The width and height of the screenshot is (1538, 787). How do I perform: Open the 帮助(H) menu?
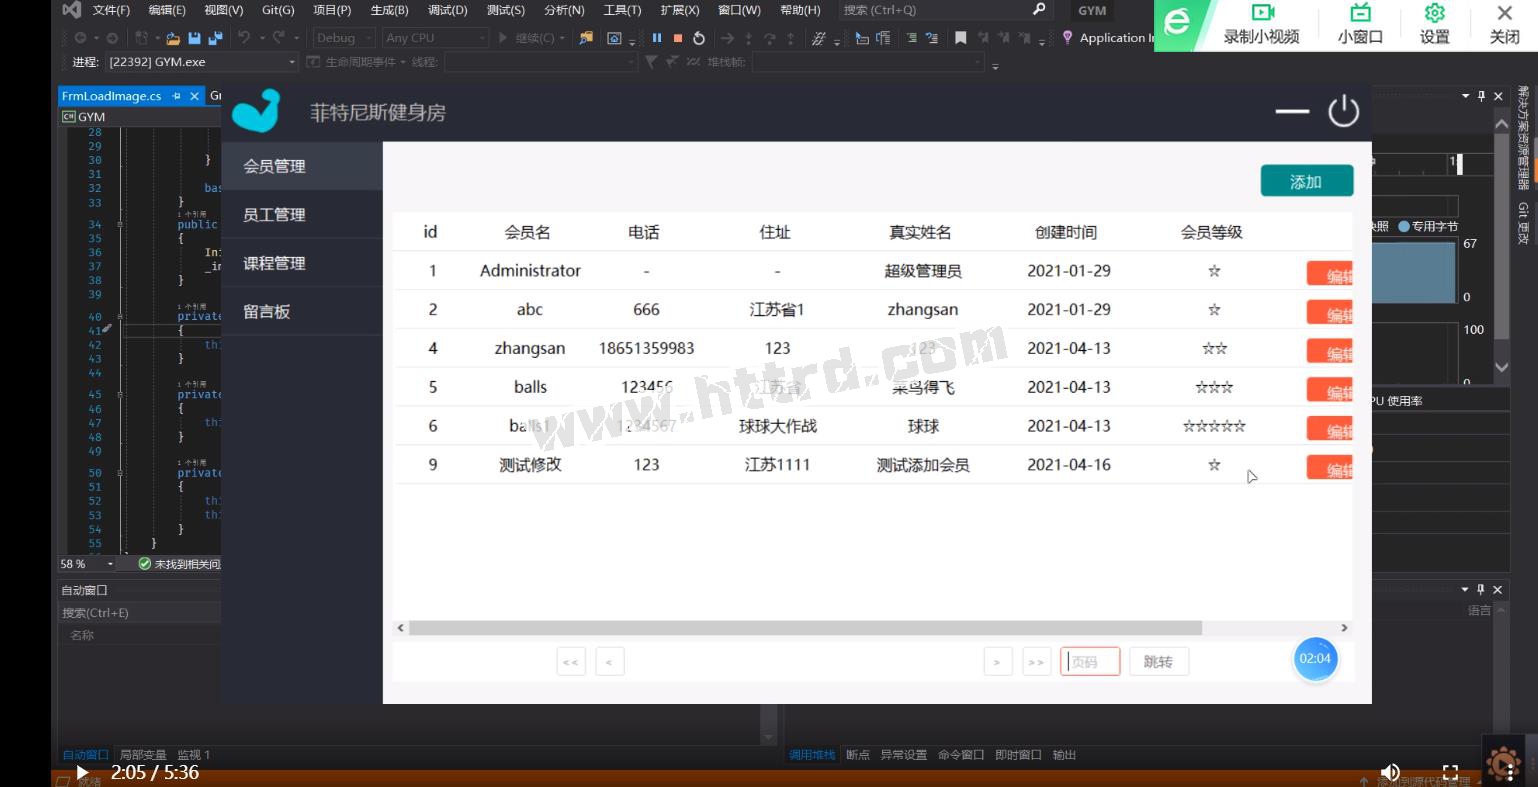(x=800, y=10)
